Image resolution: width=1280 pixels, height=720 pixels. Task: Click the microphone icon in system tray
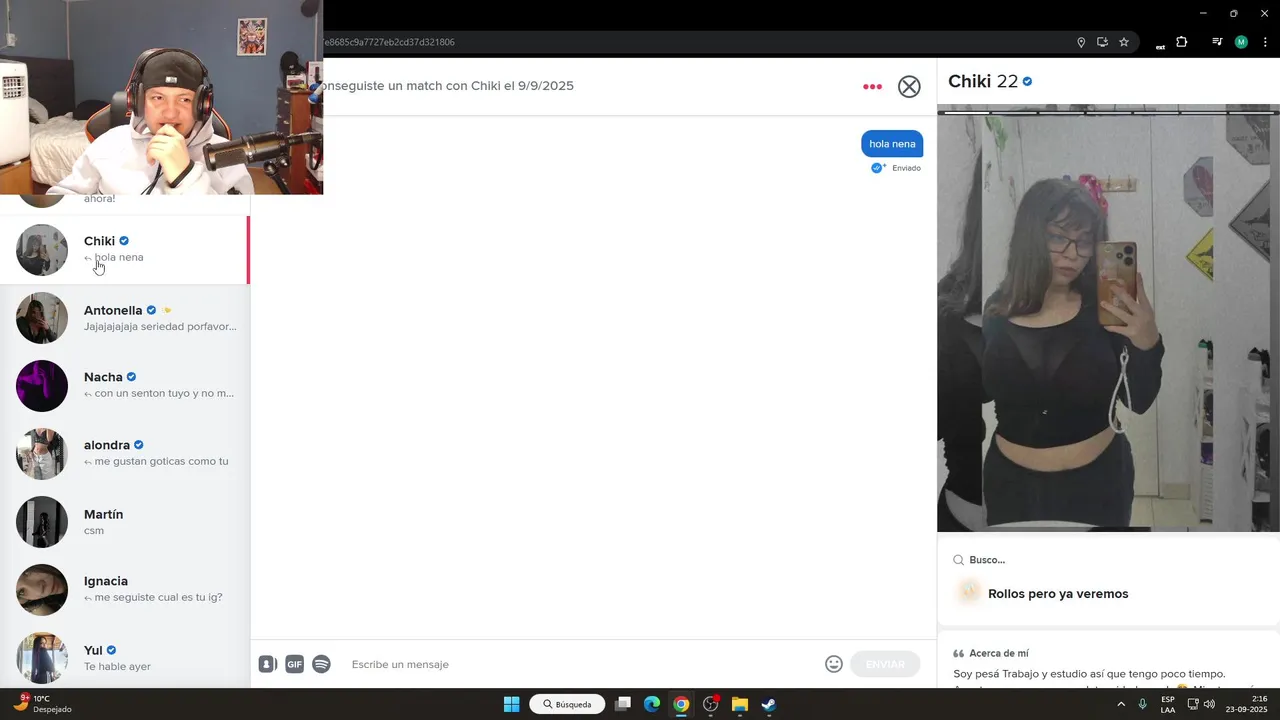1142,704
